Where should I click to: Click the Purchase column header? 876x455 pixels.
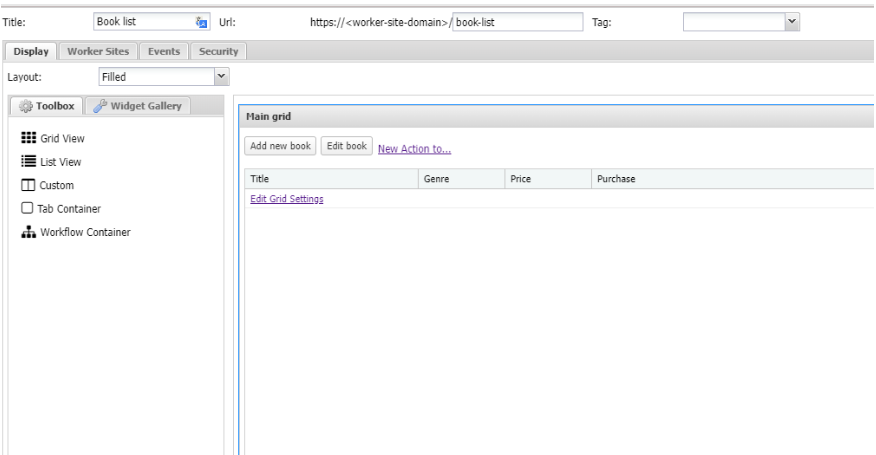[x=733, y=179]
